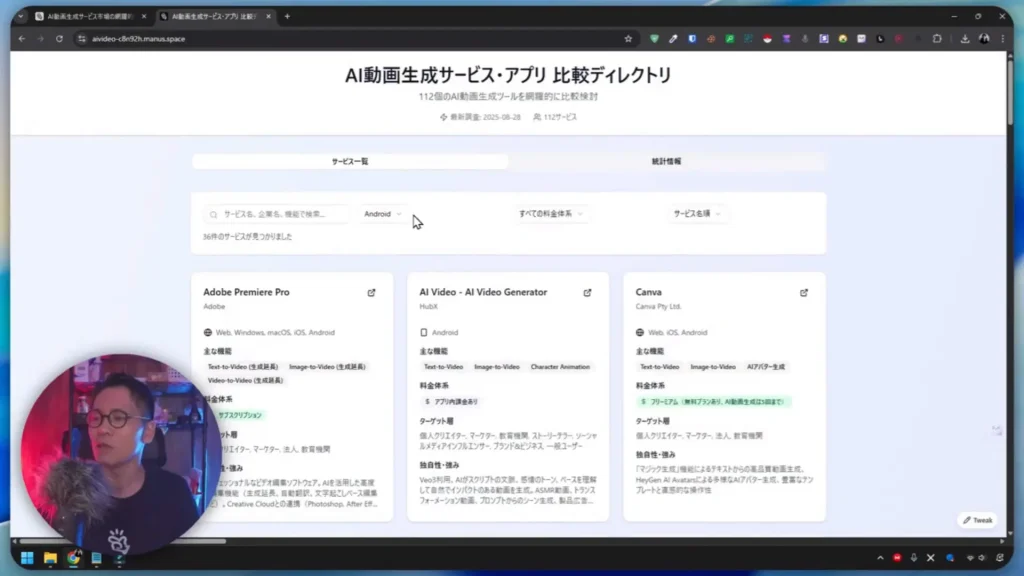The image size is (1024, 576).
Task: Open the Canva card title
Action: coord(648,292)
